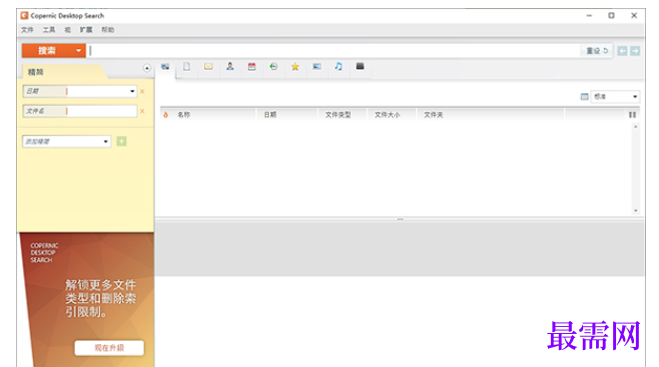Click into the main search query field
Image resolution: width=659 pixels, height=367 pixels.
[334, 51]
